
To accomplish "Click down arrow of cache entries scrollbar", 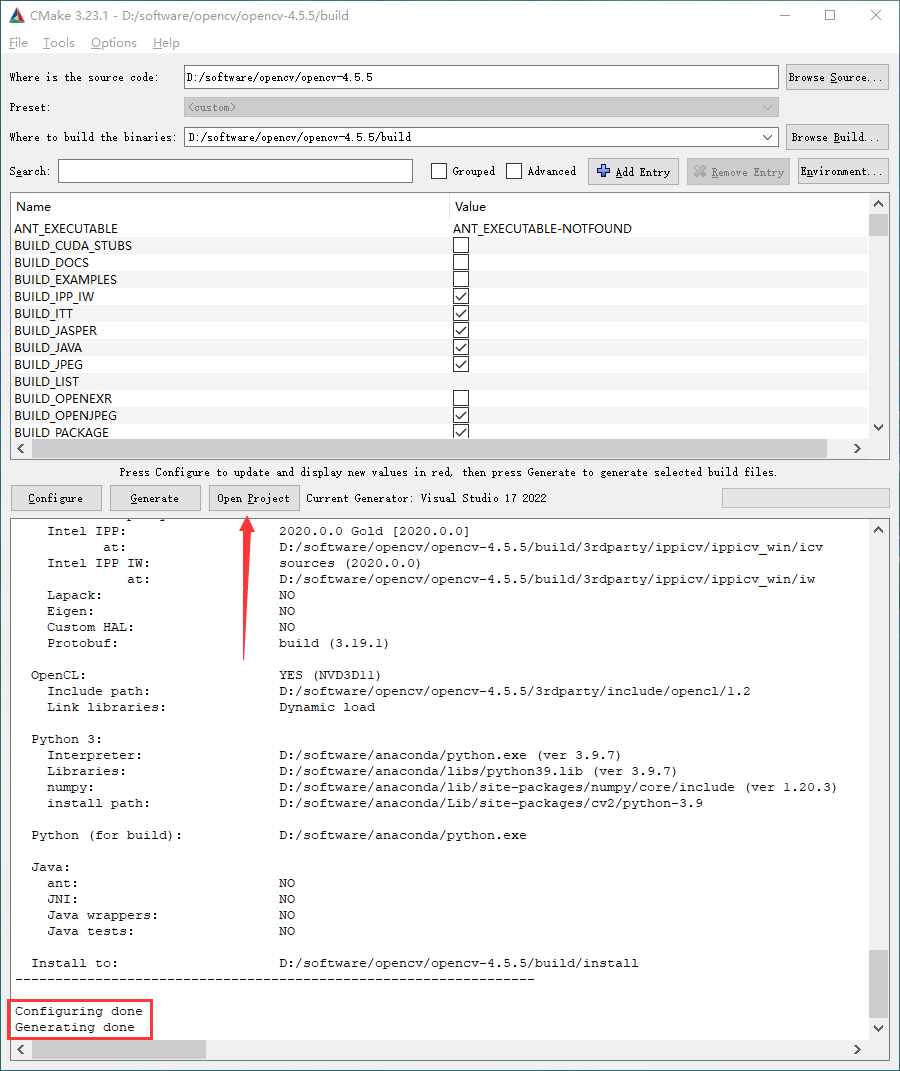I will 879,428.
